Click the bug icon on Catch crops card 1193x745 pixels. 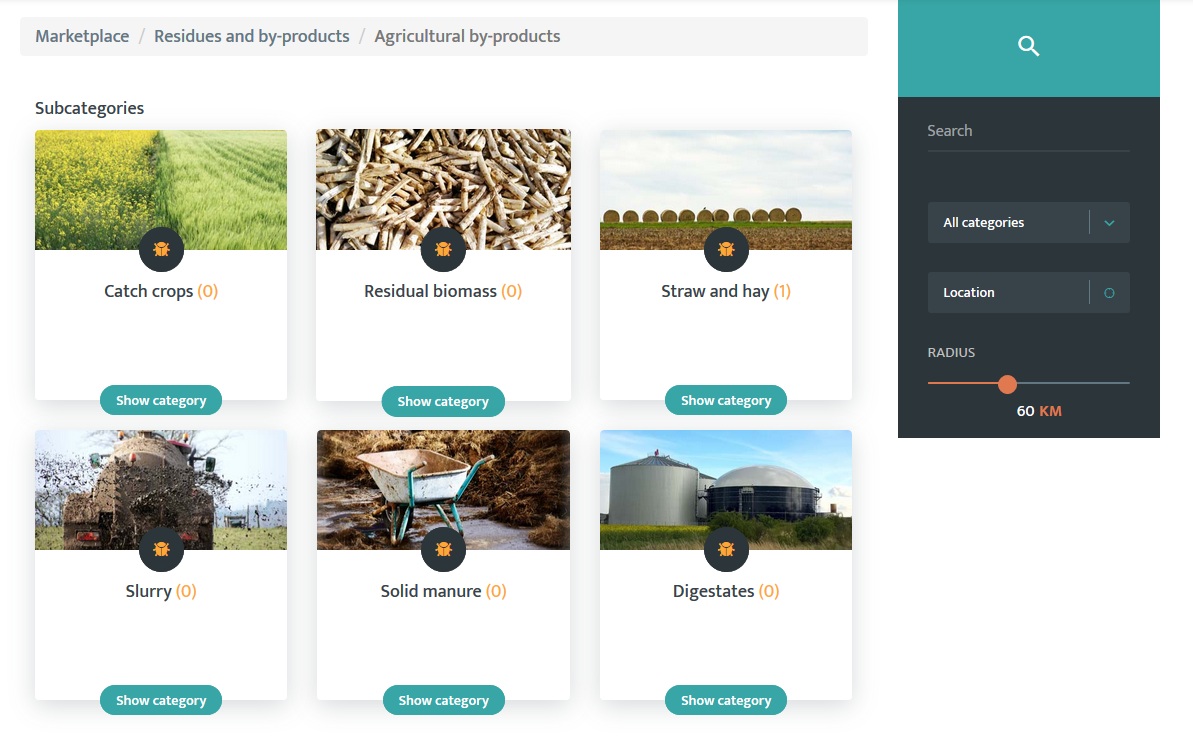click(x=161, y=249)
